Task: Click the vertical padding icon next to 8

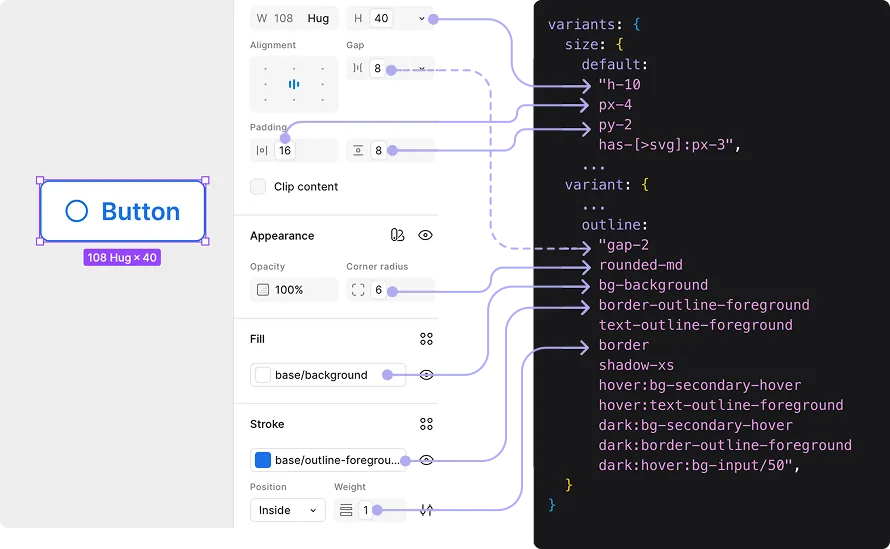Action: [358, 150]
